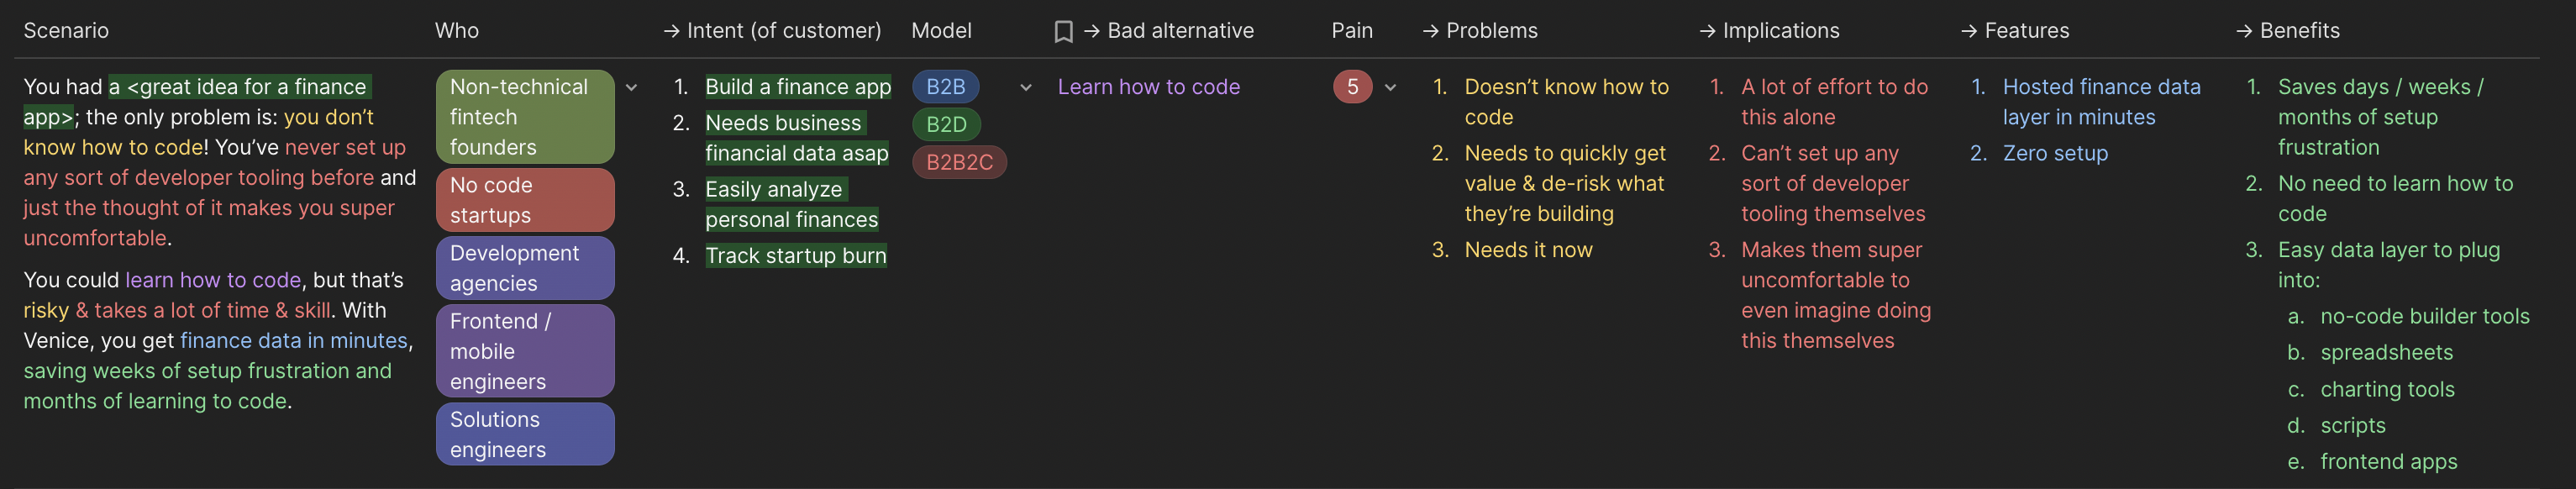Click the arrow icon next to Bad alternative
This screenshot has height=489, width=2576.
pos(1092,32)
